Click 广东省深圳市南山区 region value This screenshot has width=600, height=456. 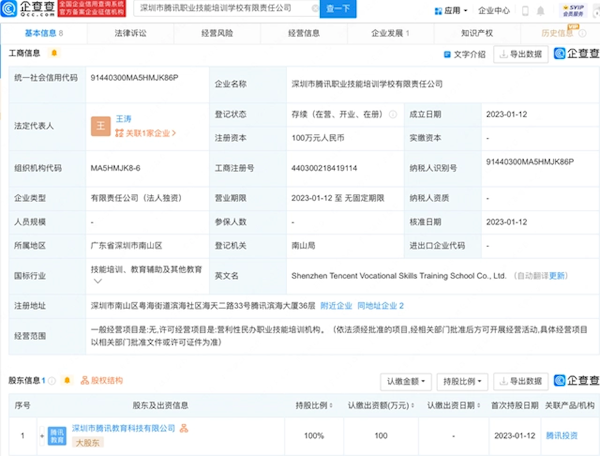[126, 246]
